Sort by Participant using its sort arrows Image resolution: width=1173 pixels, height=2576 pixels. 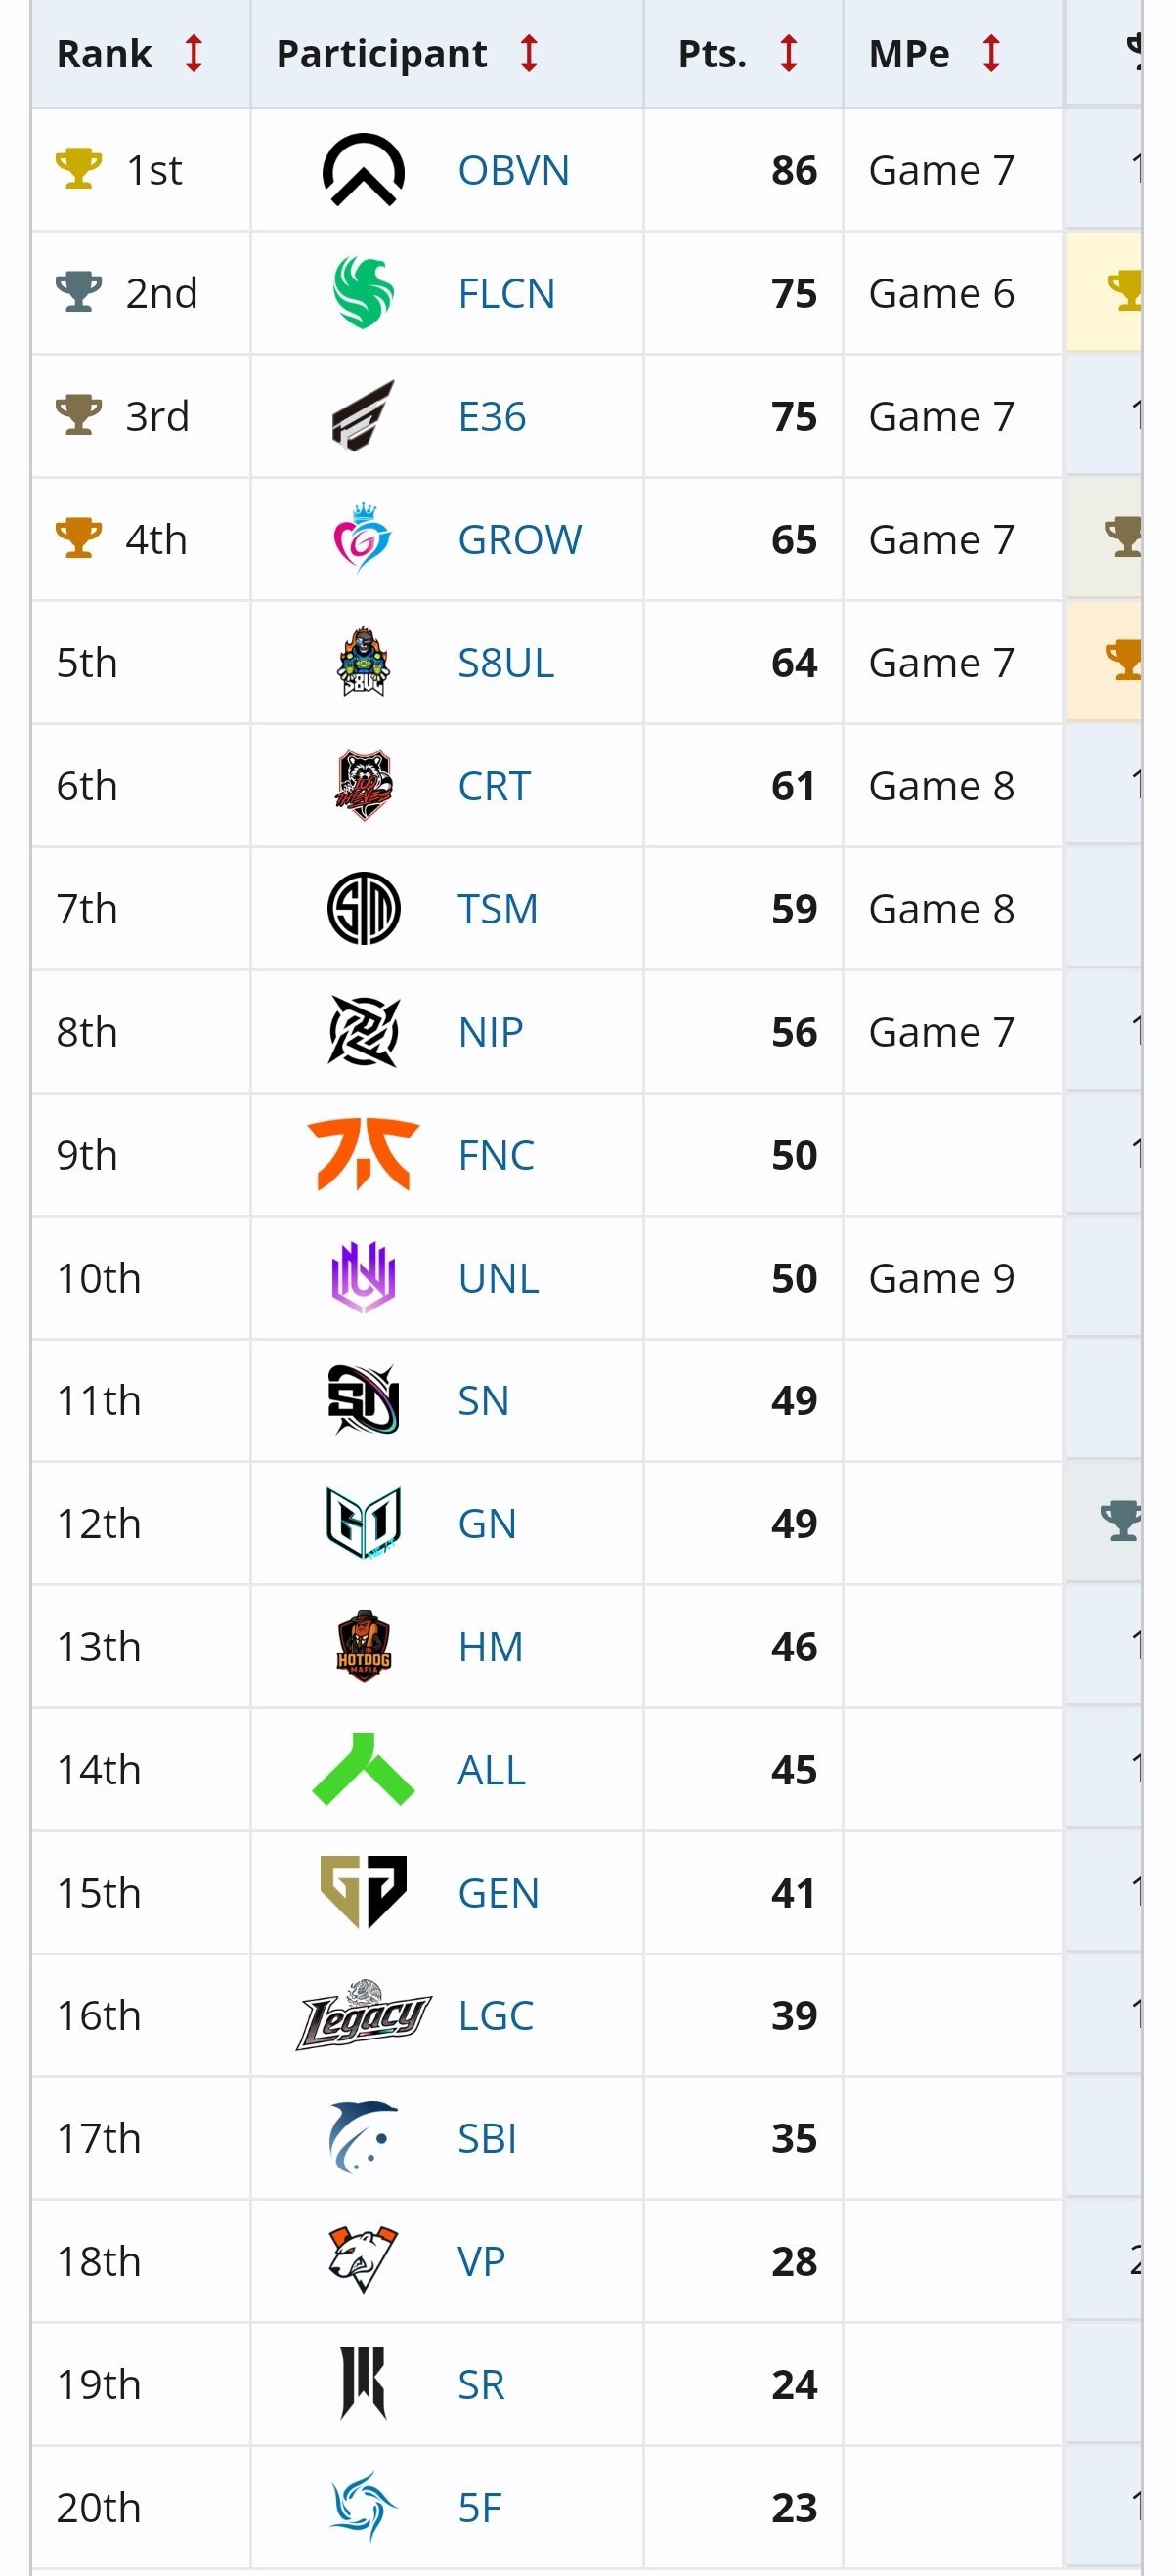point(529,54)
